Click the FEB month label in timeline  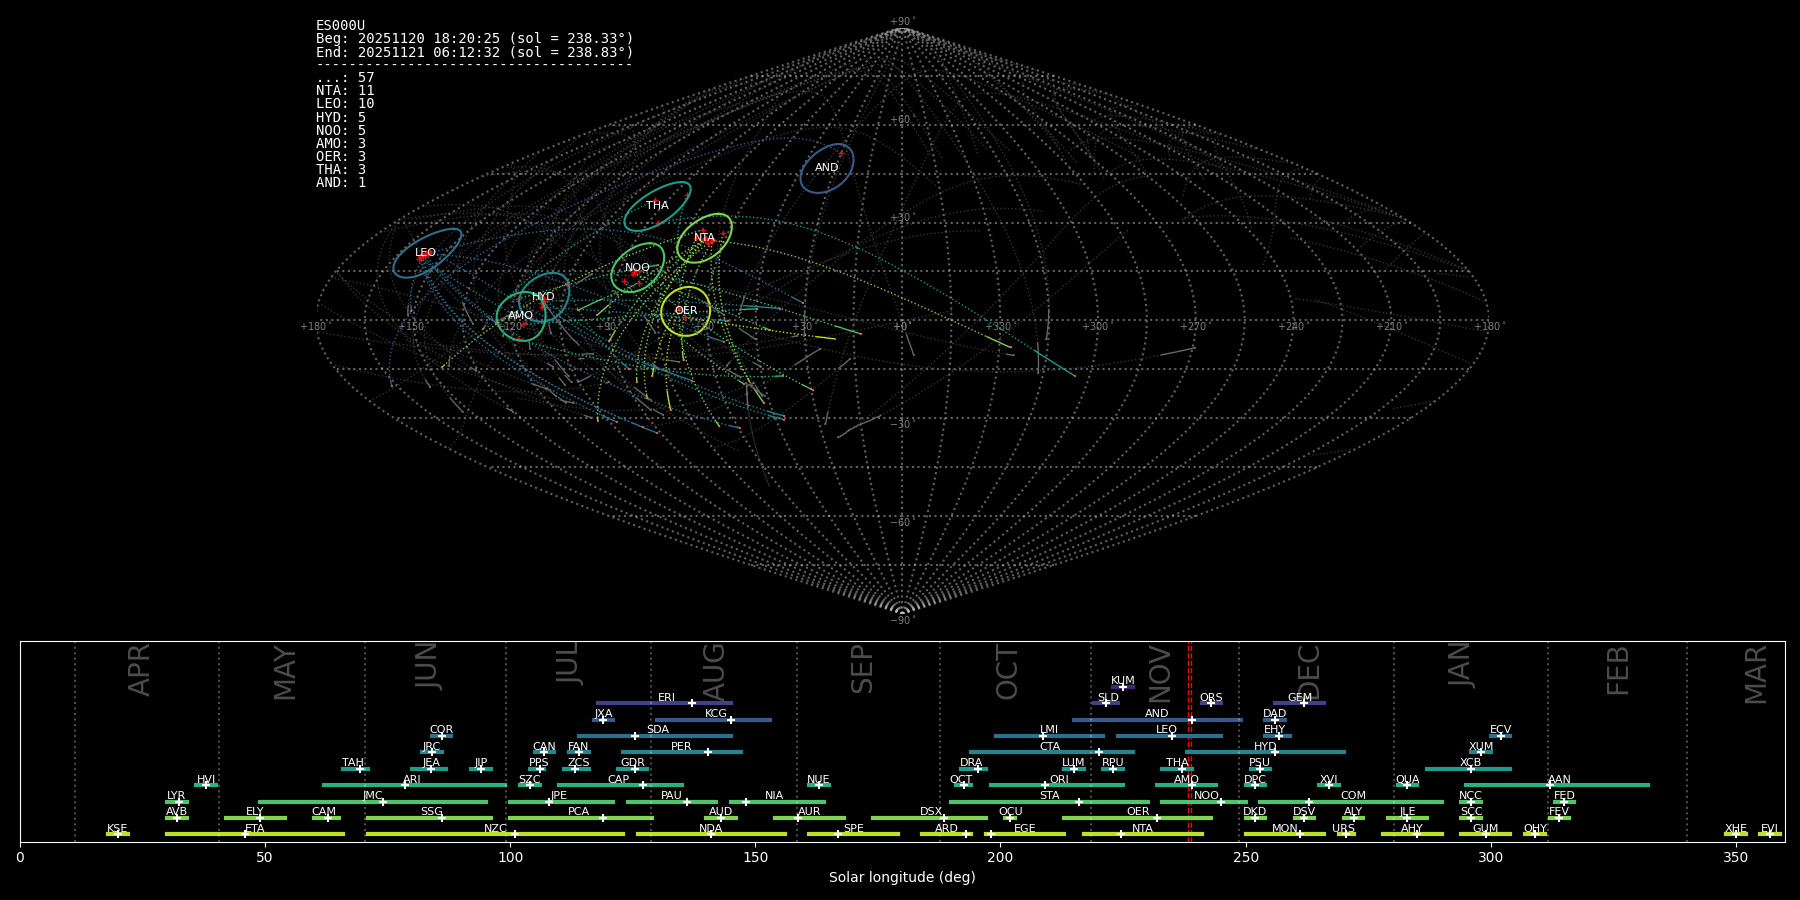click(1618, 670)
